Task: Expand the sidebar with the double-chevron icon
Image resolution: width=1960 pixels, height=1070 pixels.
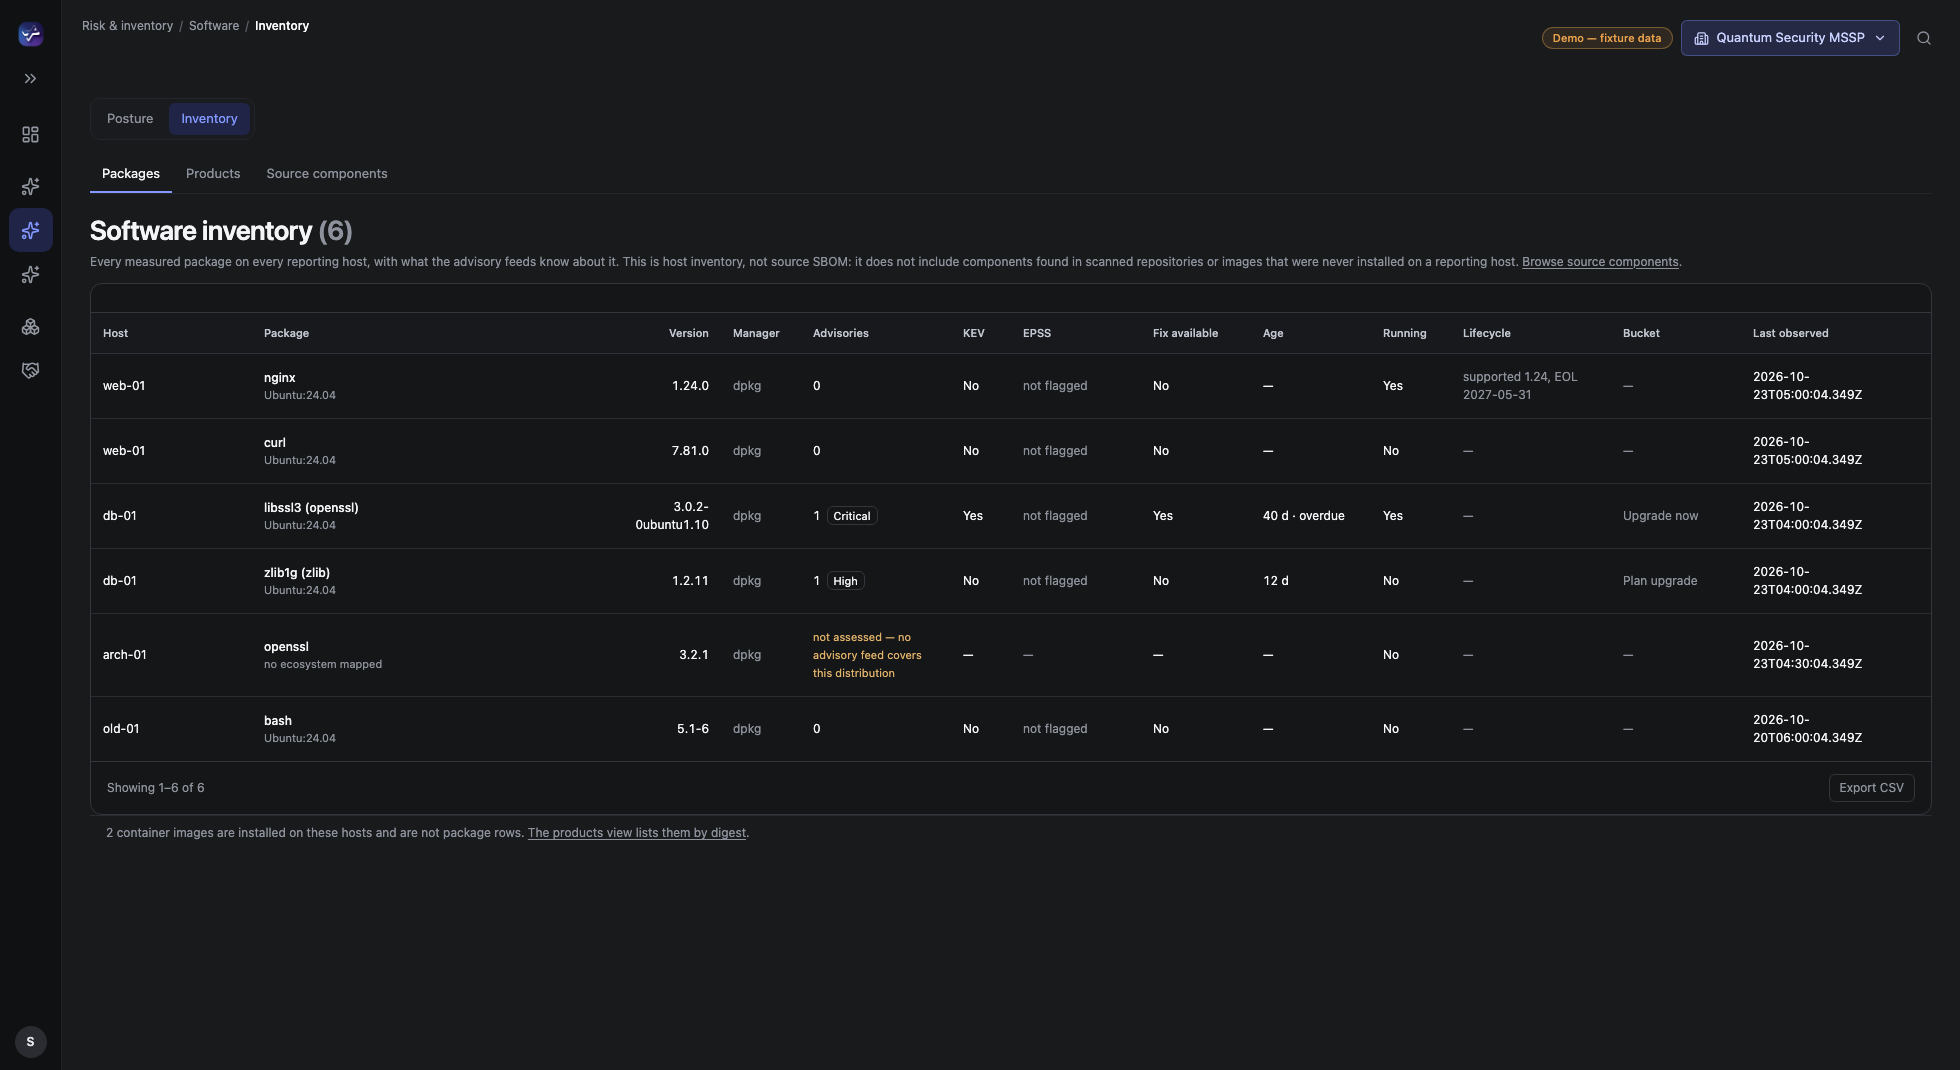Action: coord(31,78)
